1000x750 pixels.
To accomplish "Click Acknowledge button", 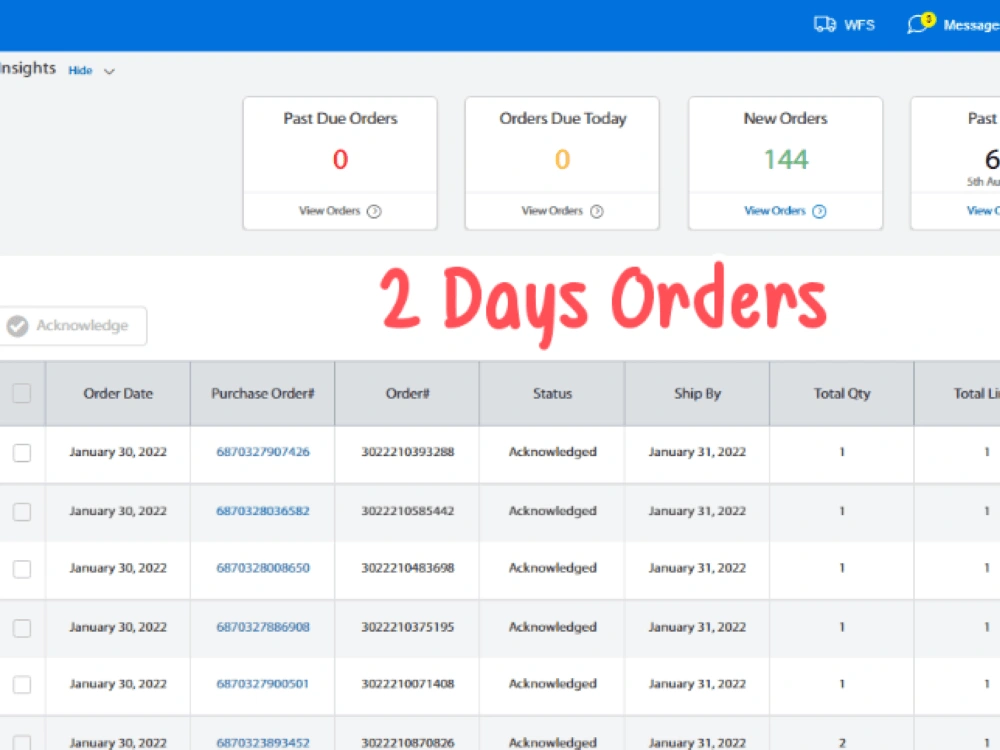I will coord(73,326).
